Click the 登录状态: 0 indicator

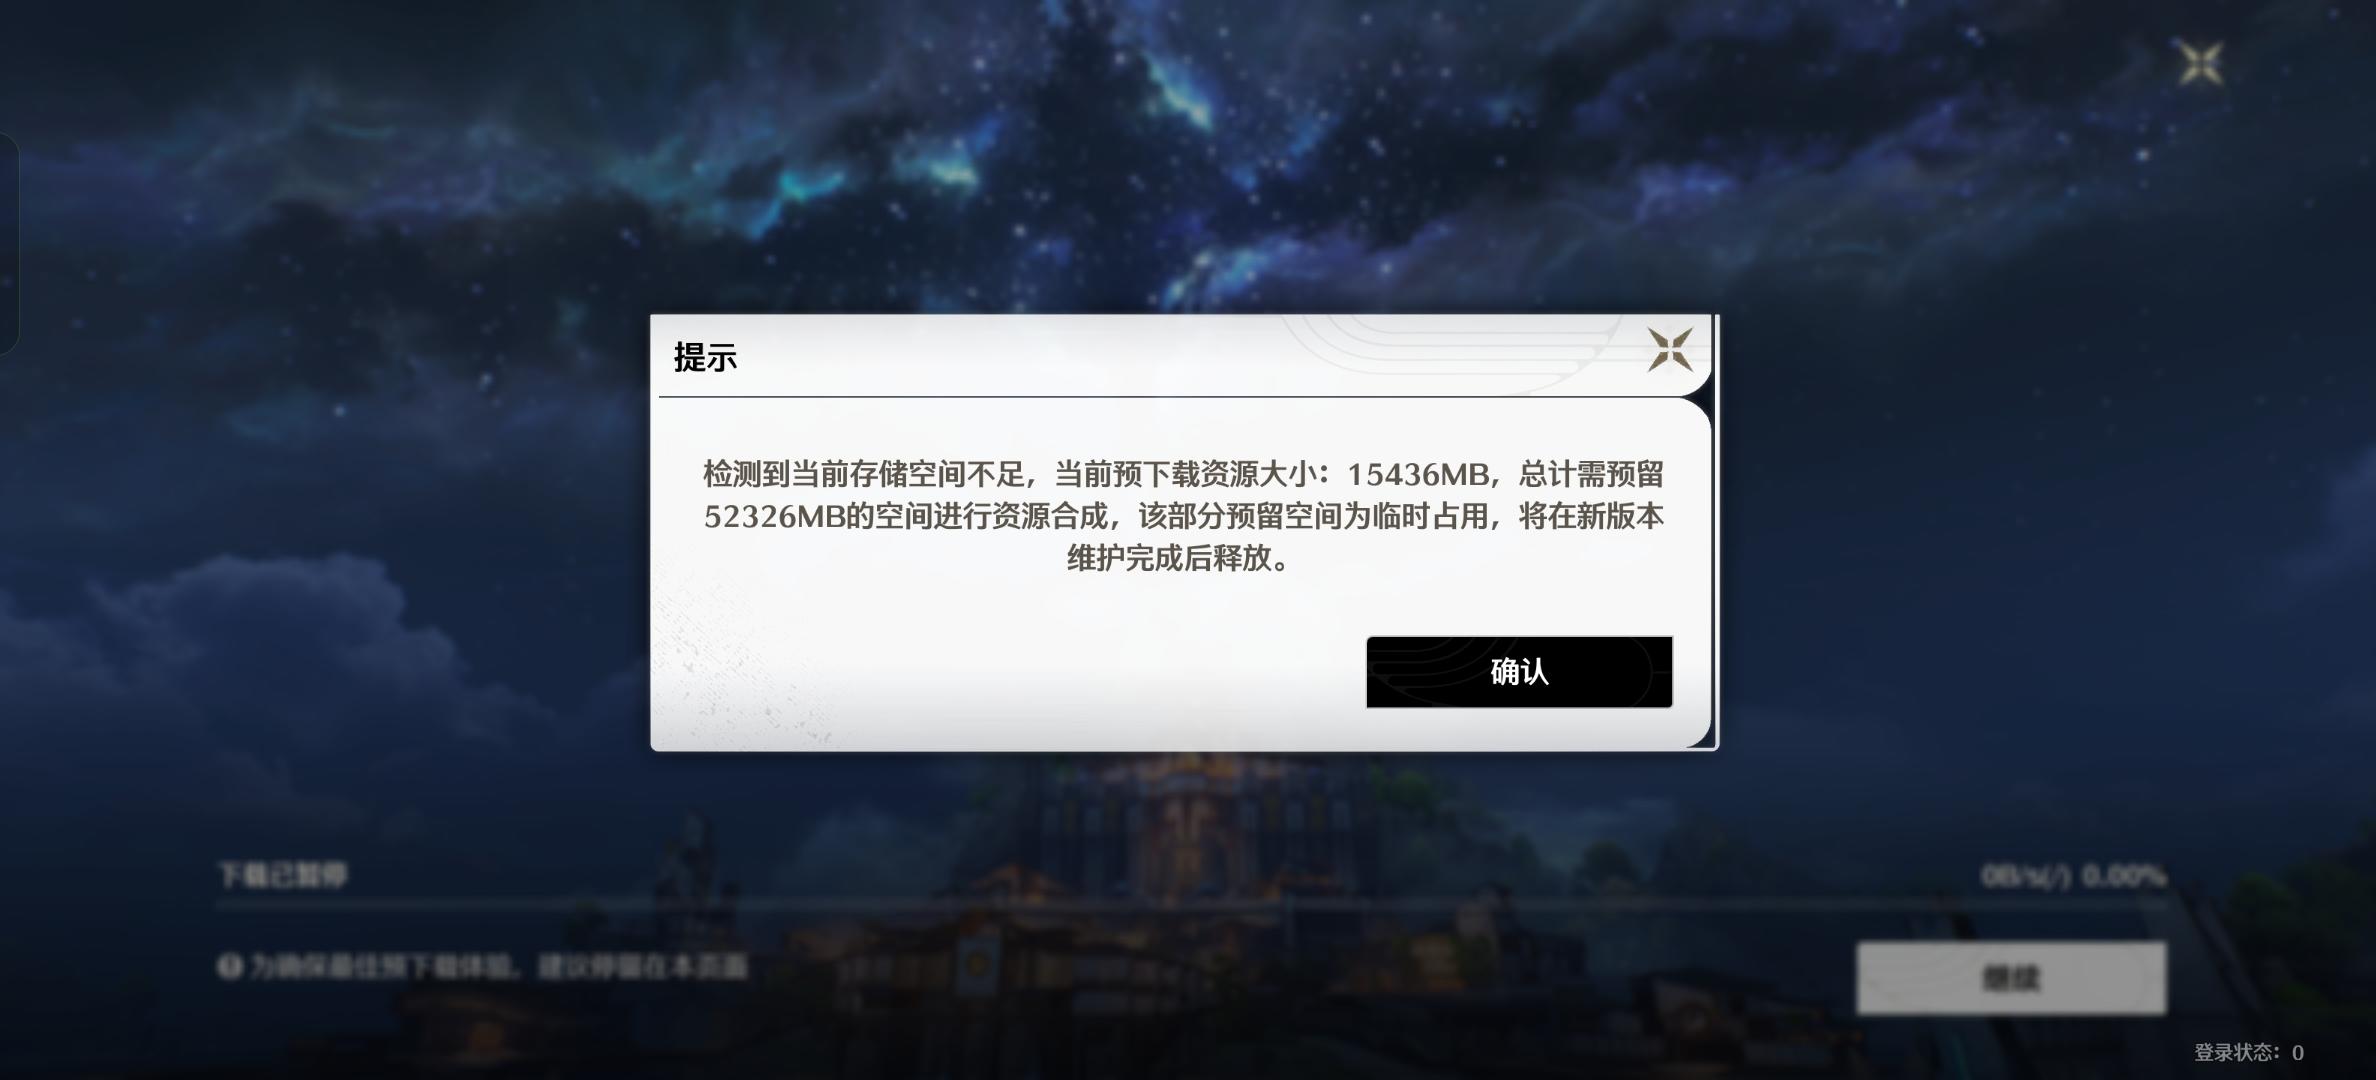pyautogui.click(x=2248, y=1052)
